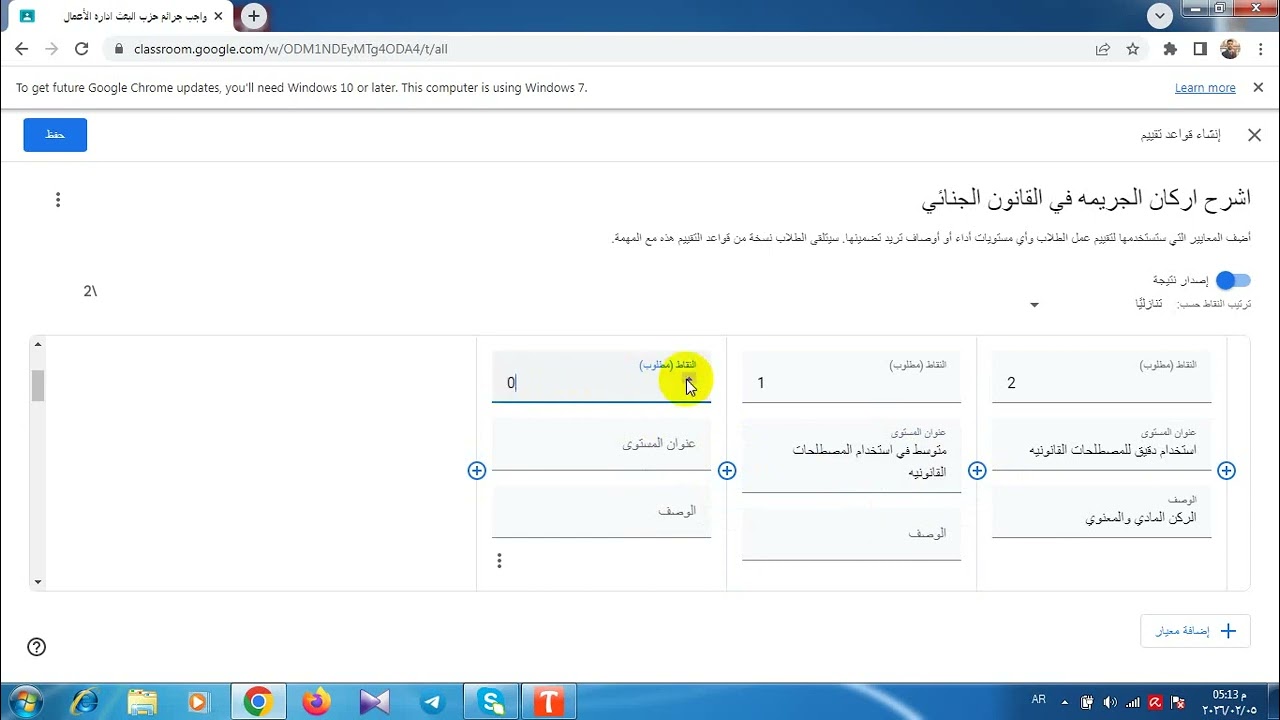Click the points field containing 0
The height and width of the screenshot is (720, 1280).
601,377
